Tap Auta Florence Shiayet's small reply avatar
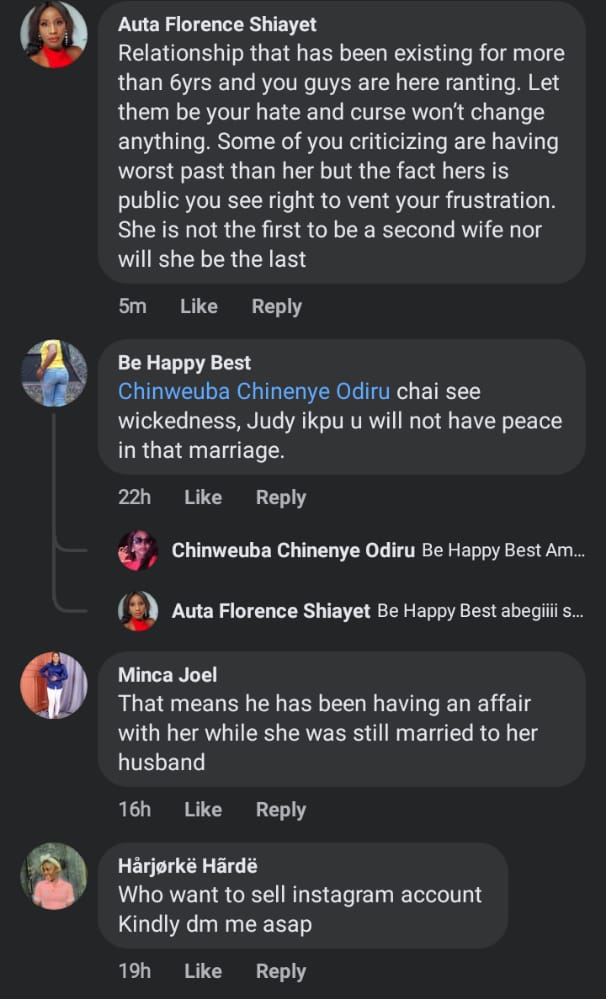Viewport: 606px width, 999px height. point(138,610)
